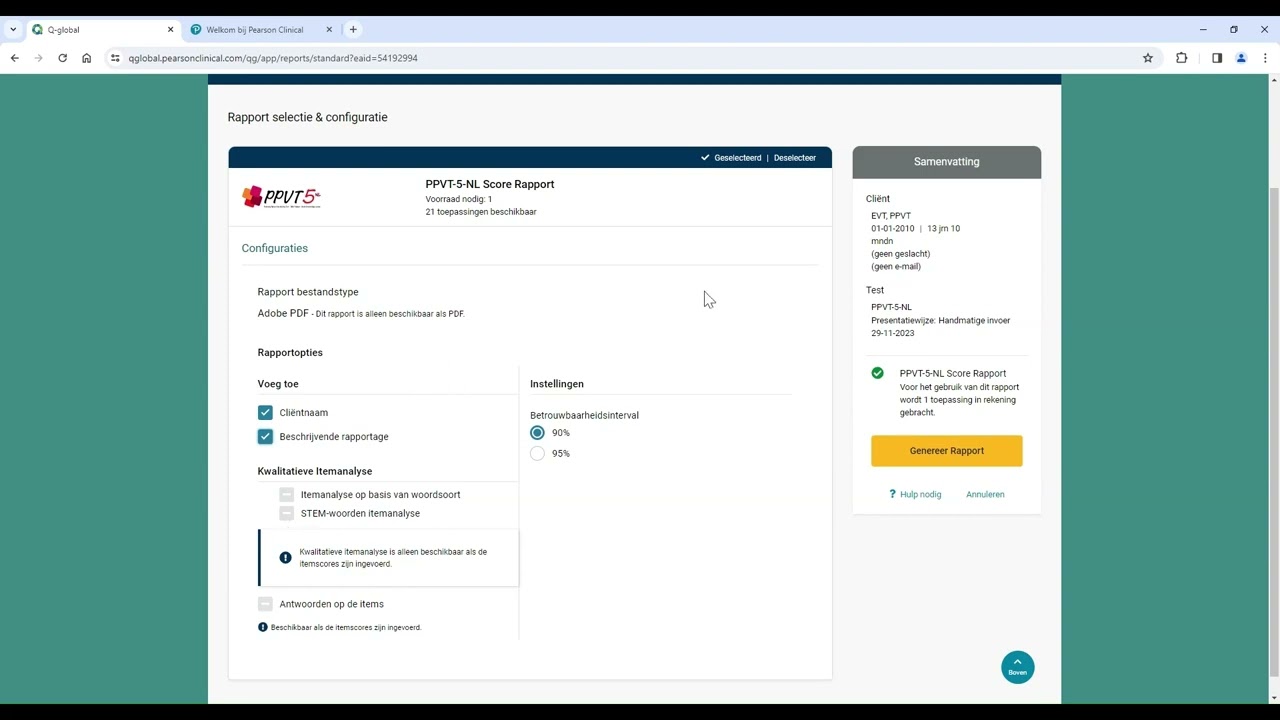1280x720 pixels.
Task: Open the Chrome three-dot menu
Action: 1265,58
